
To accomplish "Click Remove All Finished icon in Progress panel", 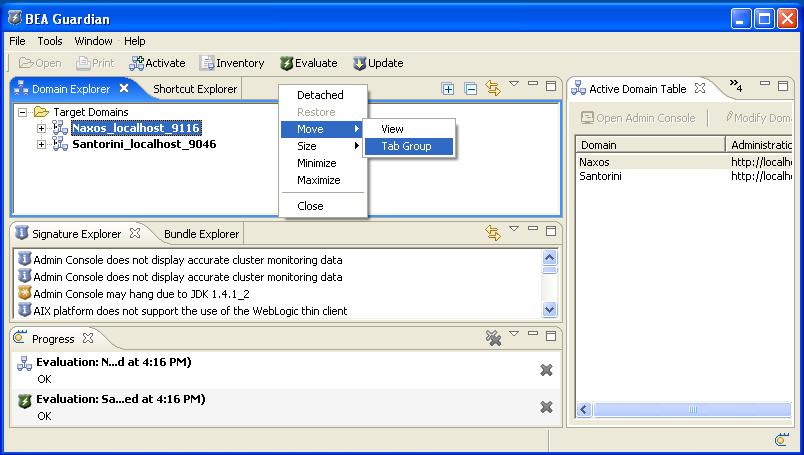I will coord(493,338).
